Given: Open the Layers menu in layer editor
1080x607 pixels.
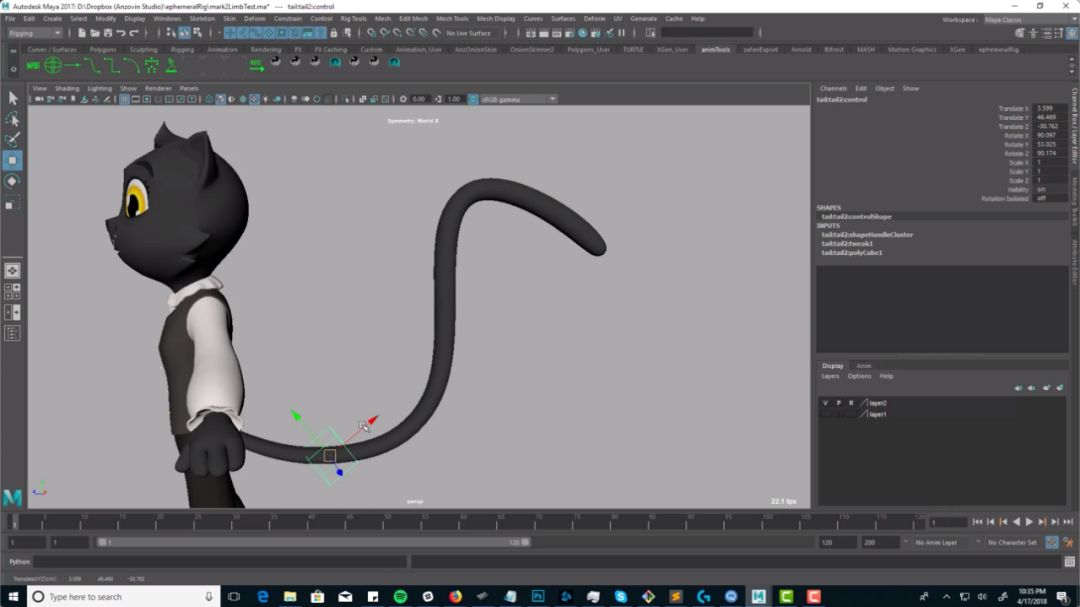Looking at the screenshot, I should coord(830,376).
